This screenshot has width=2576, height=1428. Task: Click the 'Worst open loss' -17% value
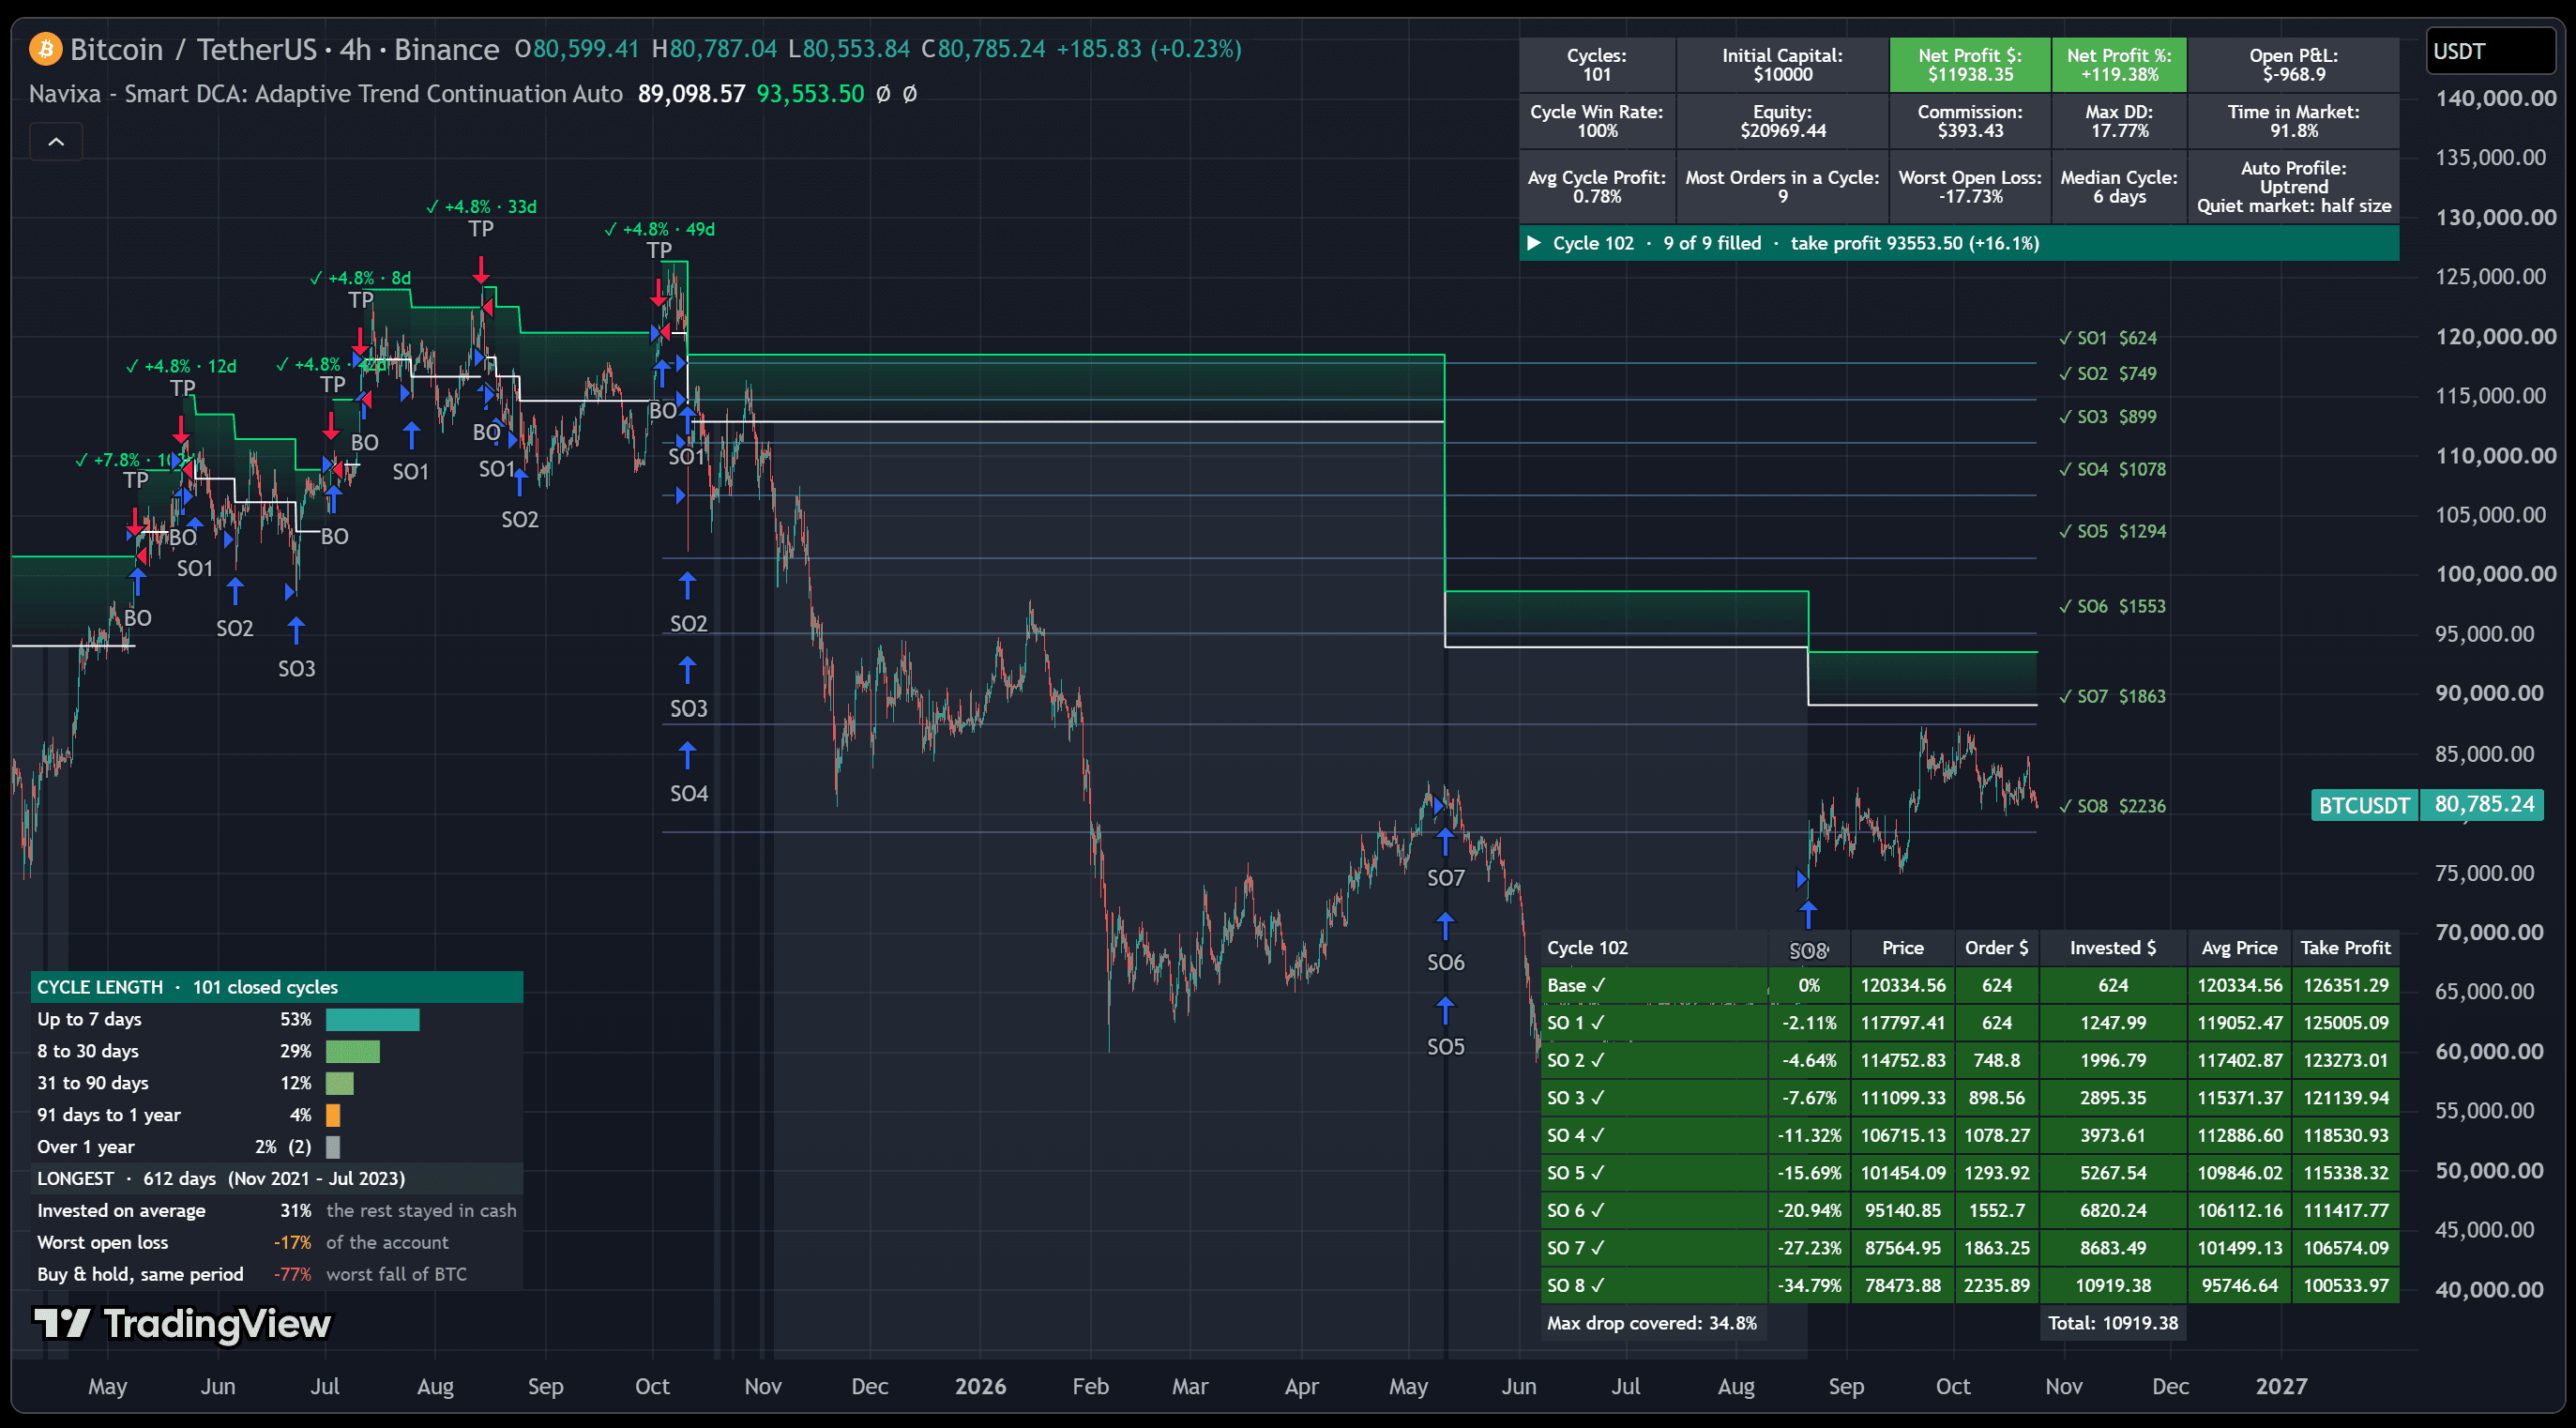pos(293,1243)
